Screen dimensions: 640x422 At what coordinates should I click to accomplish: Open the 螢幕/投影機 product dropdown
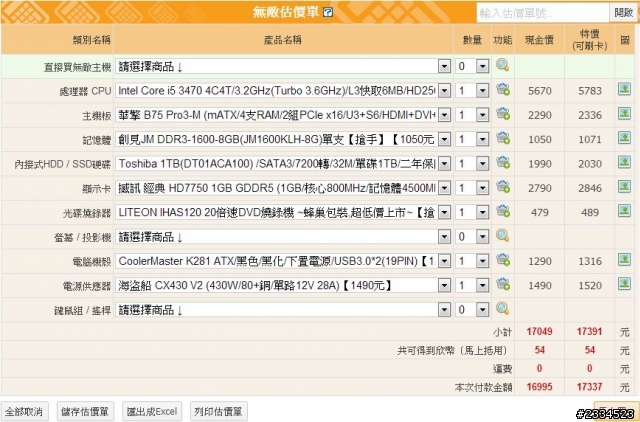pyautogui.click(x=283, y=237)
